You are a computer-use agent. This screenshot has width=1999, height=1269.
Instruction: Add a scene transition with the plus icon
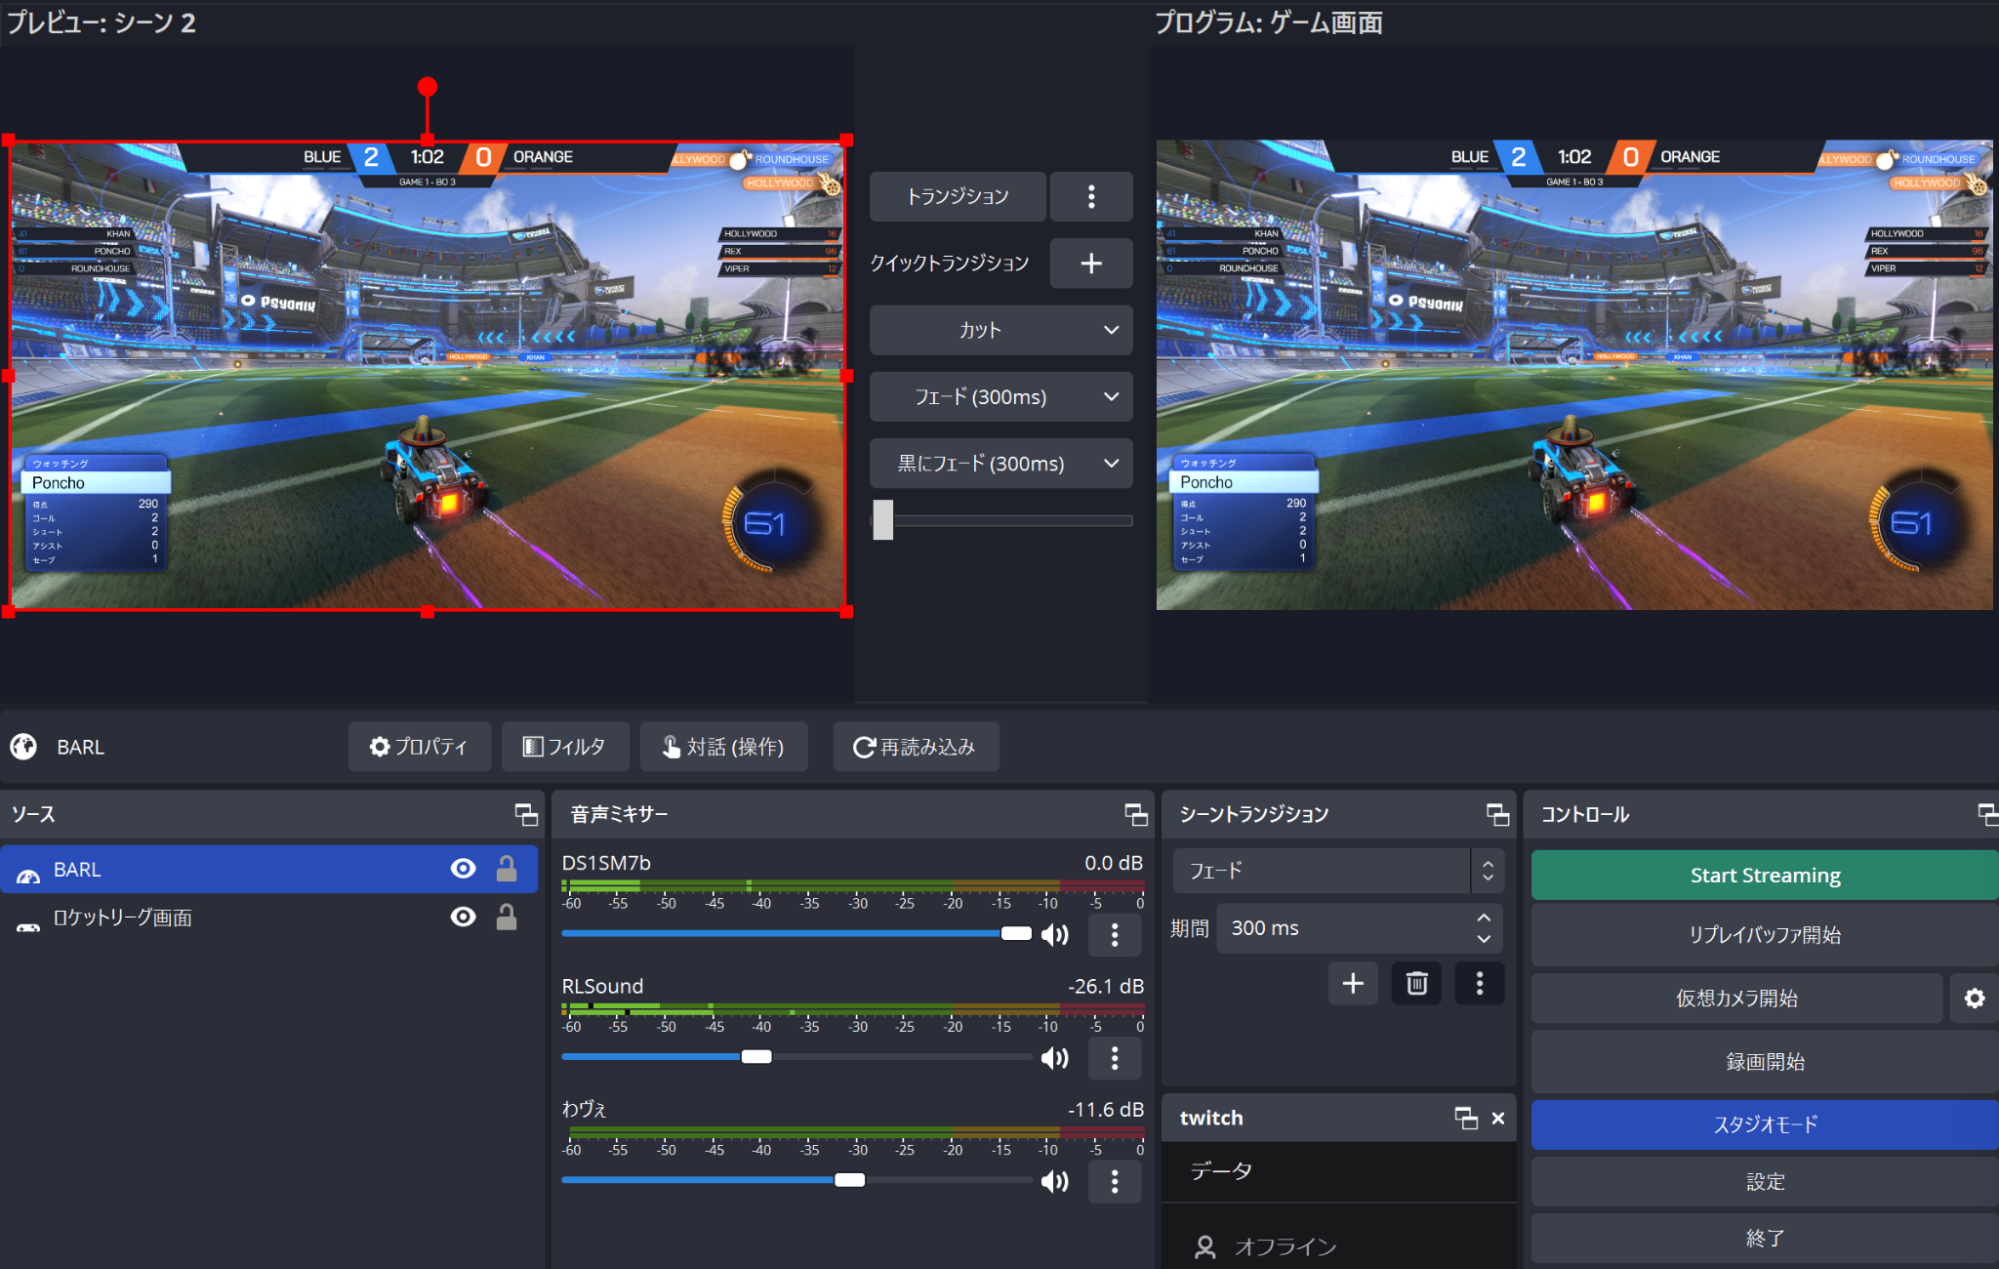(x=1352, y=983)
